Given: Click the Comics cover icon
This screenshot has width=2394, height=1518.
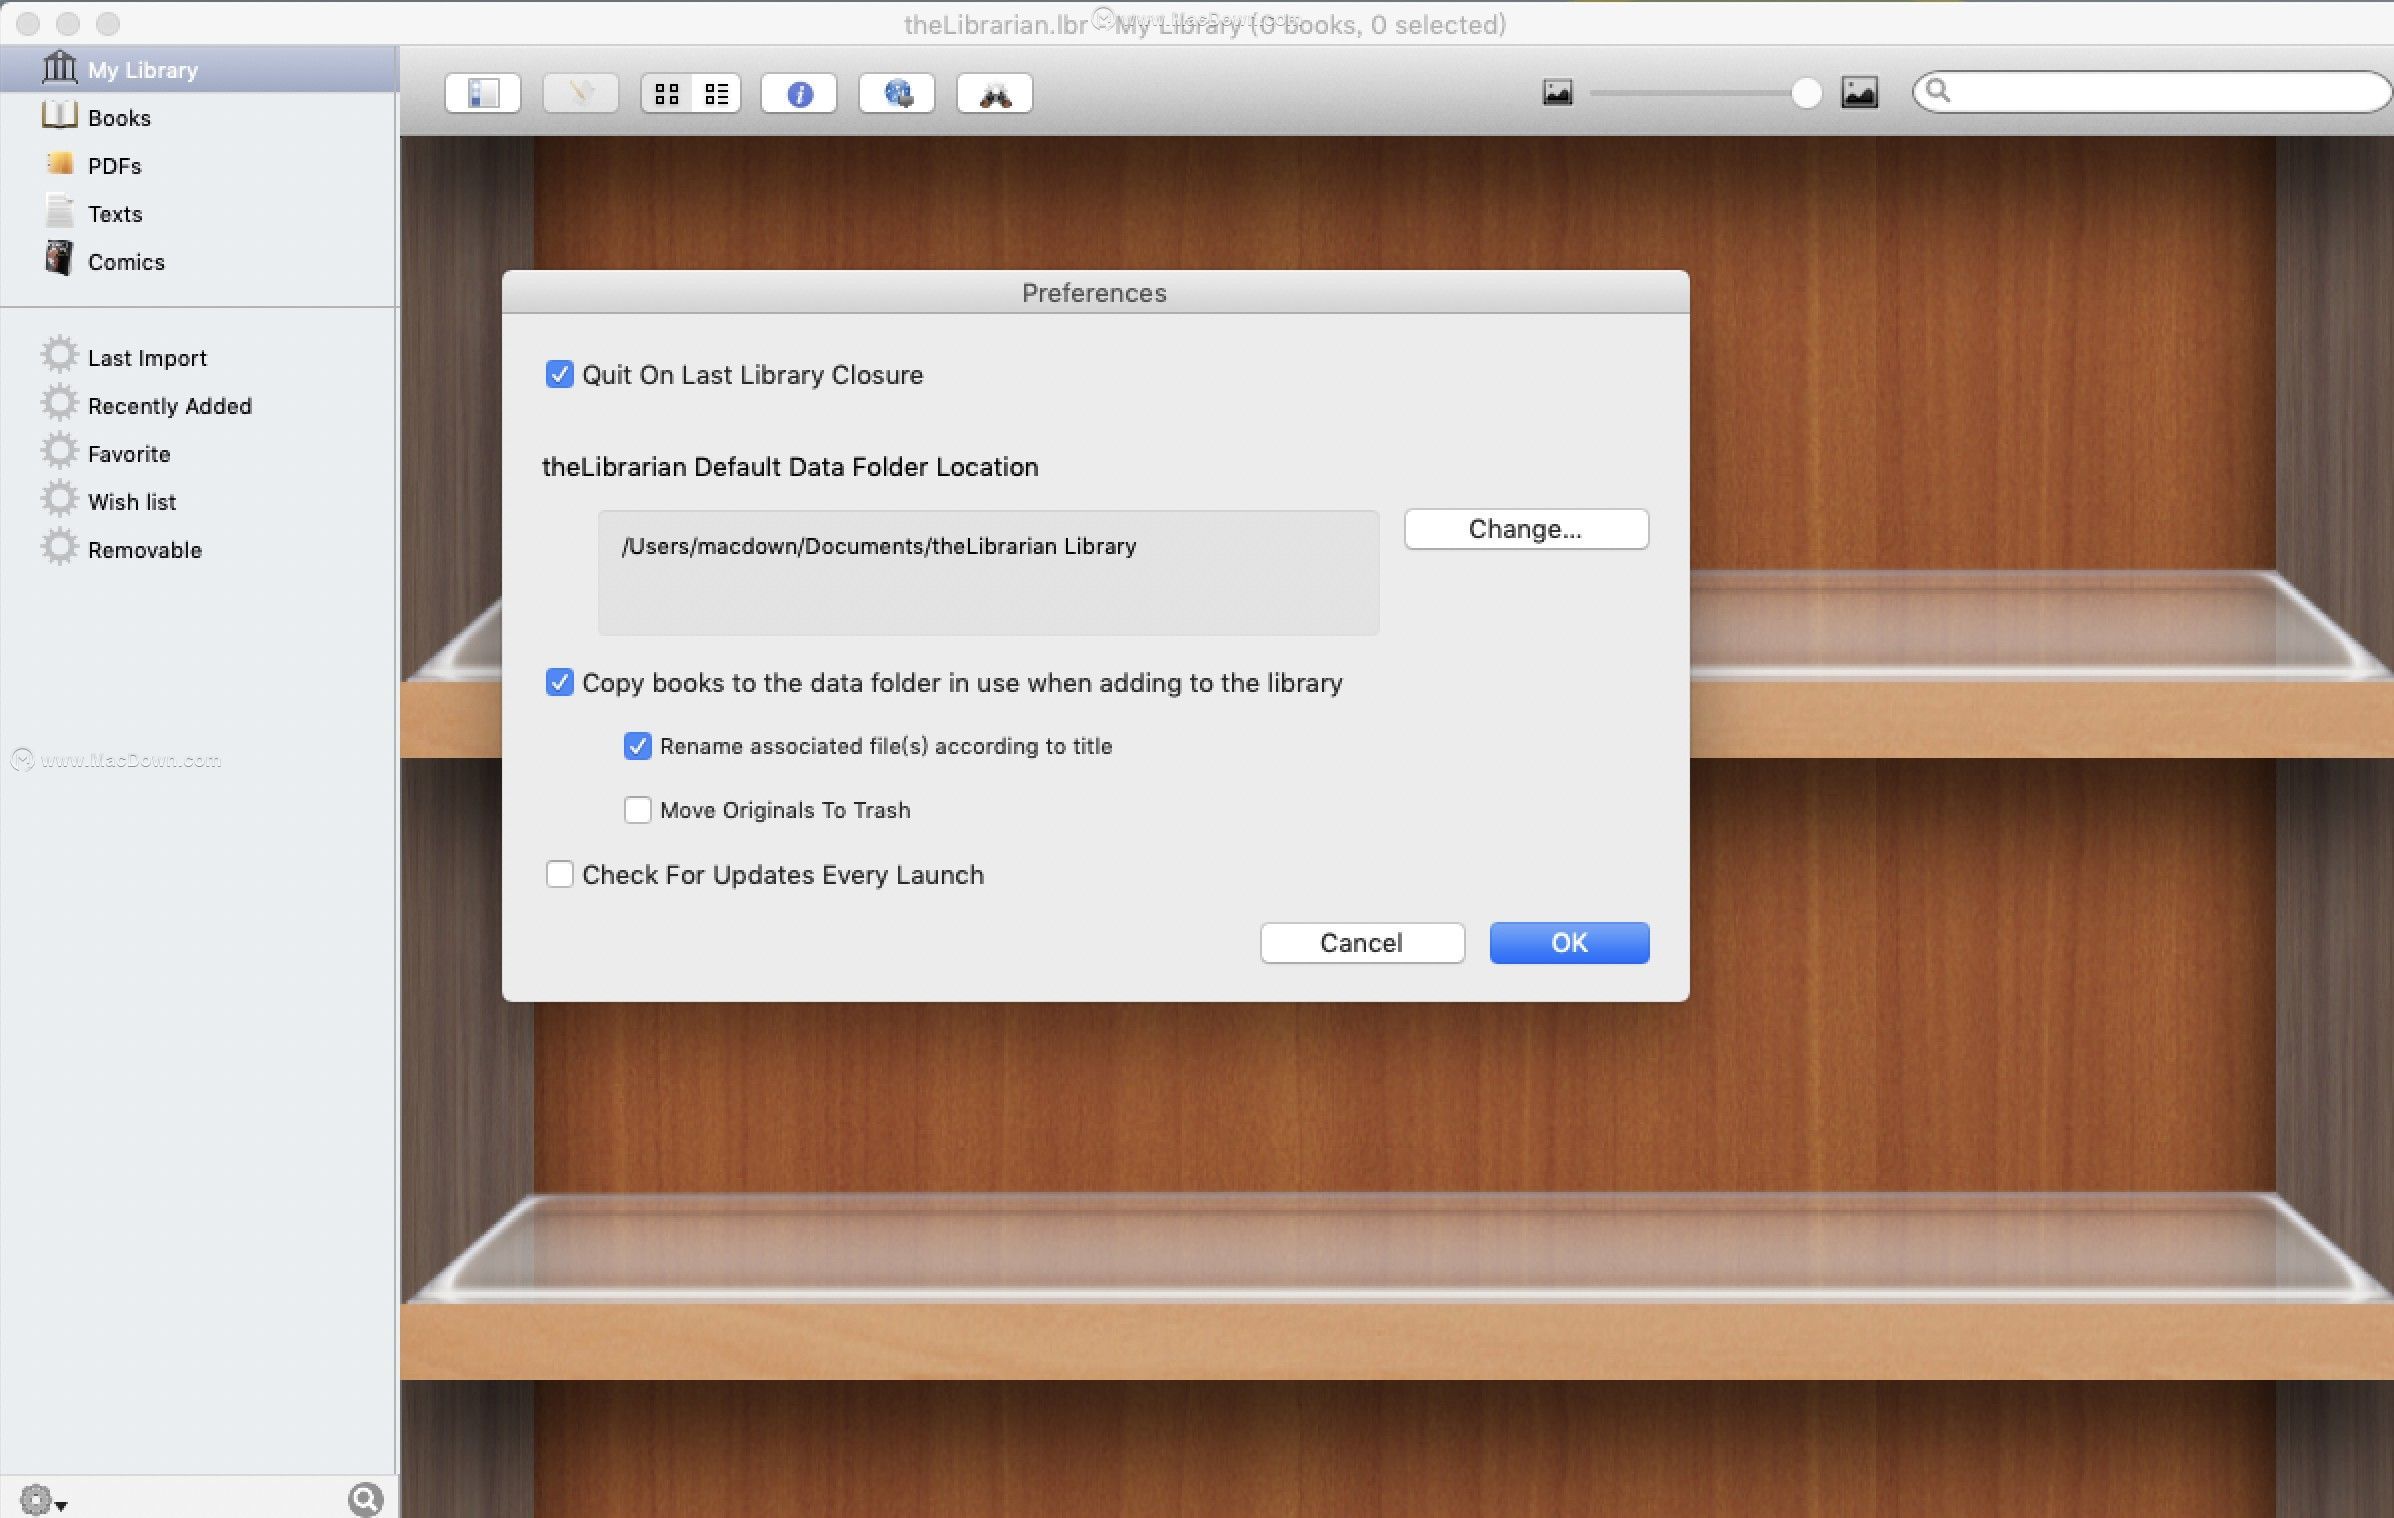Looking at the screenshot, I should pos(60,258).
